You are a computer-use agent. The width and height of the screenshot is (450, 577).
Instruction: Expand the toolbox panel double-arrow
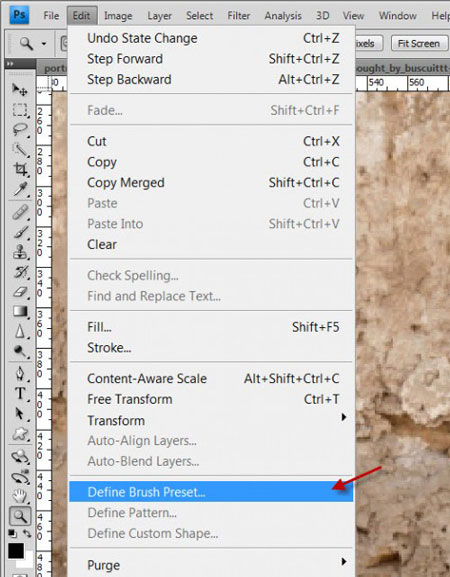coord(10,64)
